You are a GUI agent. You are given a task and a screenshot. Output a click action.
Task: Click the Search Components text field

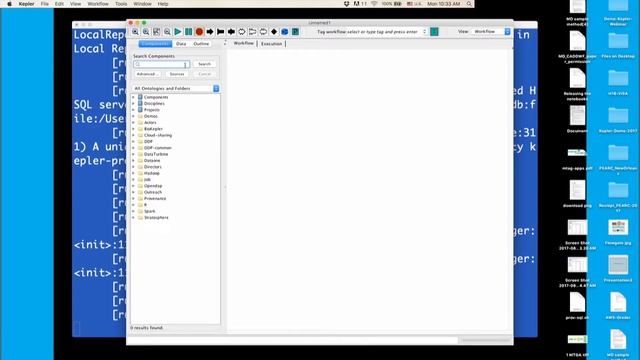[x=162, y=64]
